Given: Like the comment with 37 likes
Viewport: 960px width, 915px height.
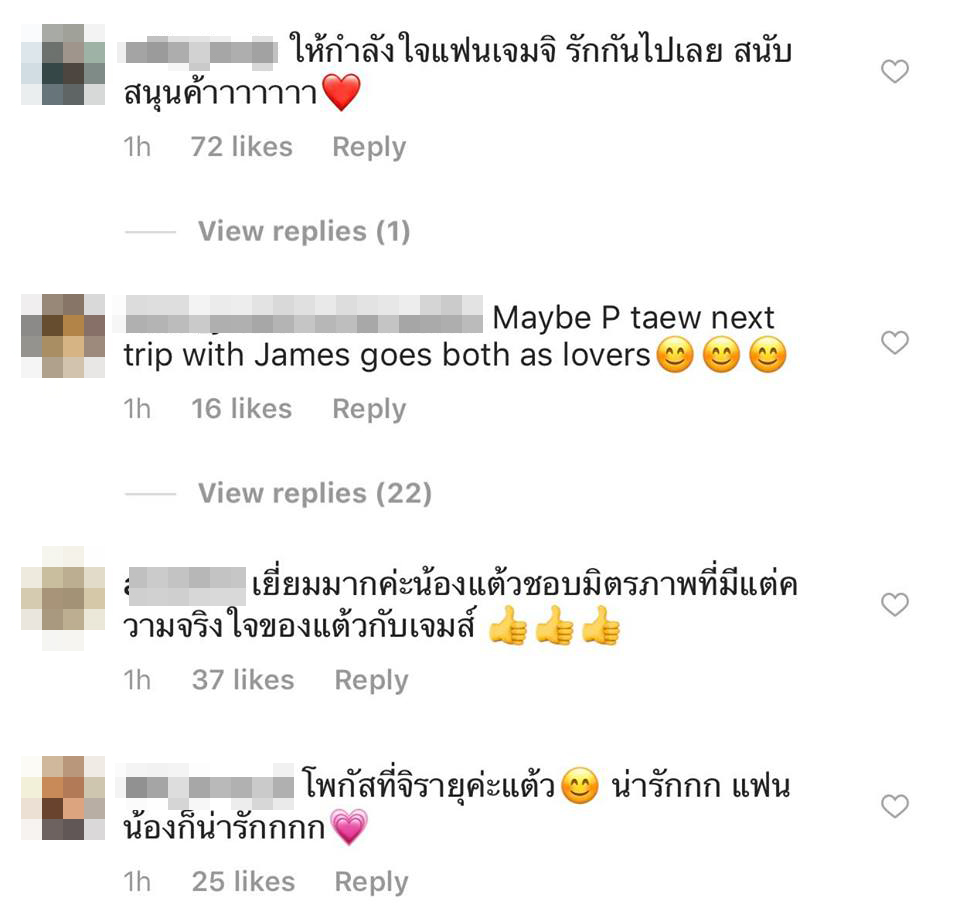Looking at the screenshot, I should pos(894,604).
